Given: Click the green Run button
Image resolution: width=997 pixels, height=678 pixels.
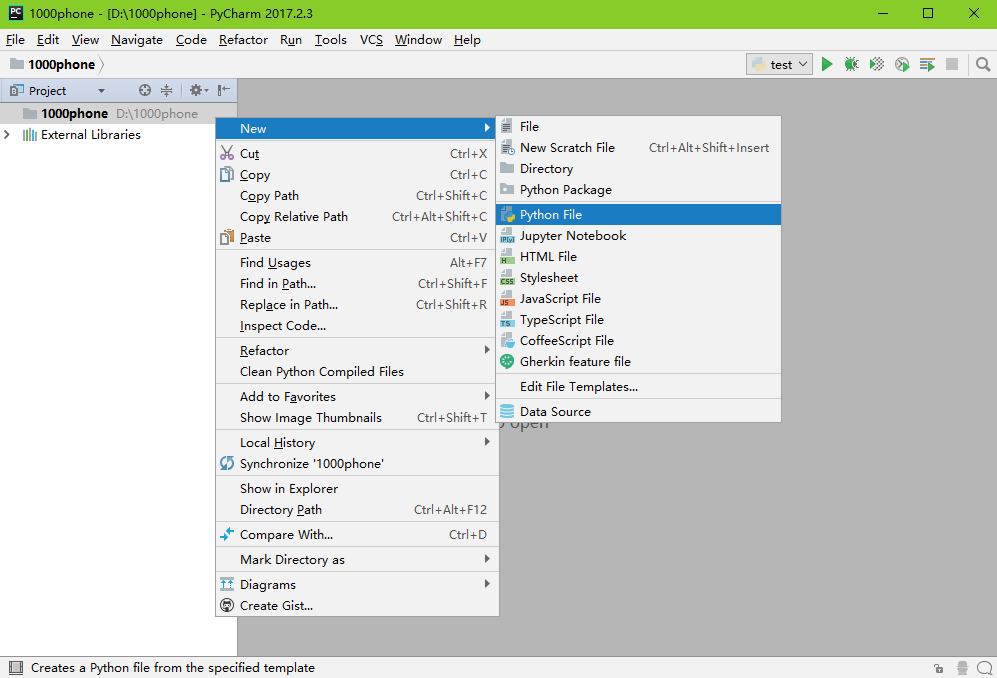Looking at the screenshot, I should (x=827, y=64).
